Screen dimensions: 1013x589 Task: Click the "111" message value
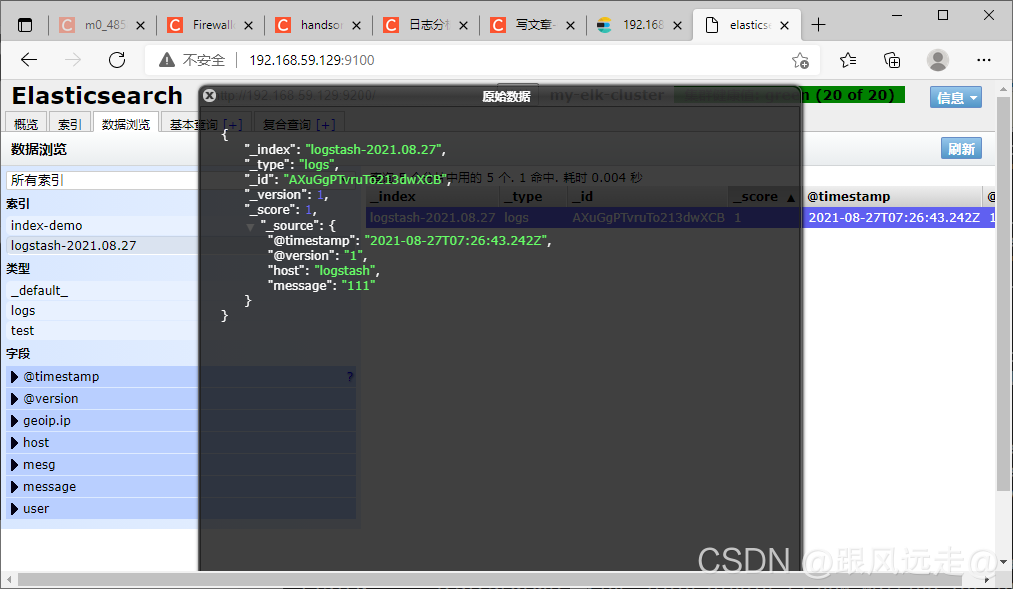click(359, 285)
